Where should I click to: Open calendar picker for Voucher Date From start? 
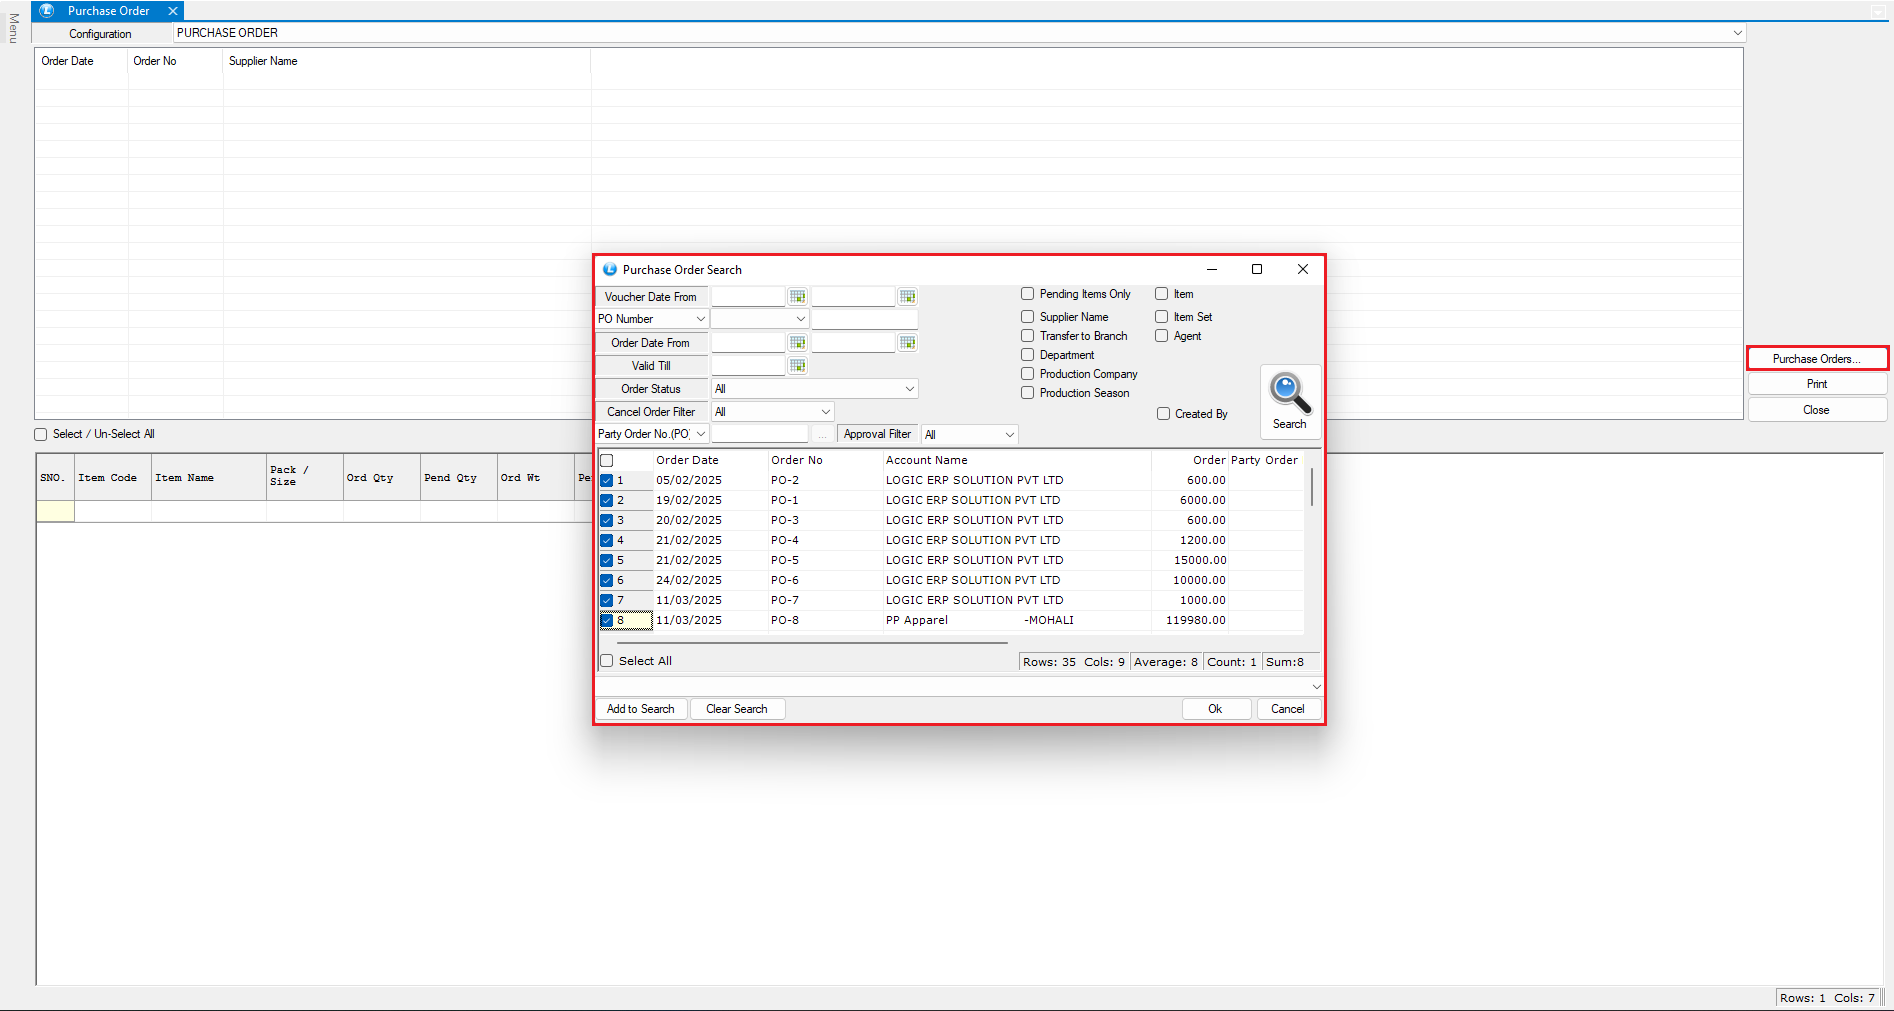[797, 297]
